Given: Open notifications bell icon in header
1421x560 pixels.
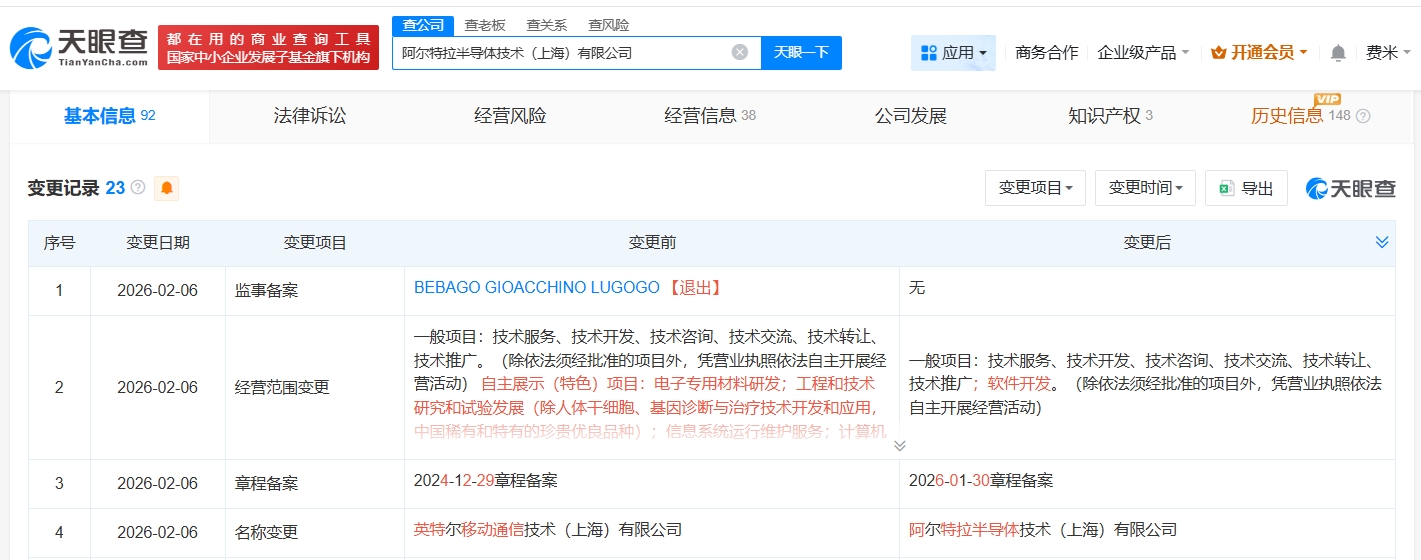Looking at the screenshot, I should click(1338, 53).
